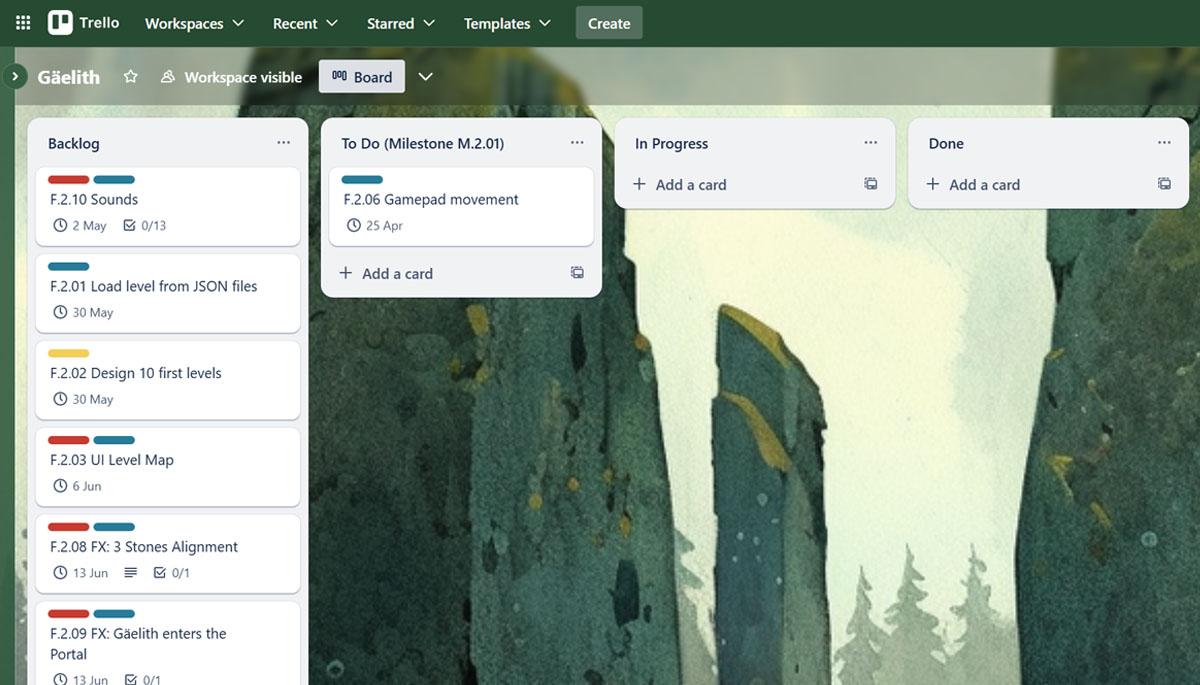Image resolution: width=1200 pixels, height=685 pixels.
Task: Open the apps grid launcher icon
Action: click(x=23, y=22)
